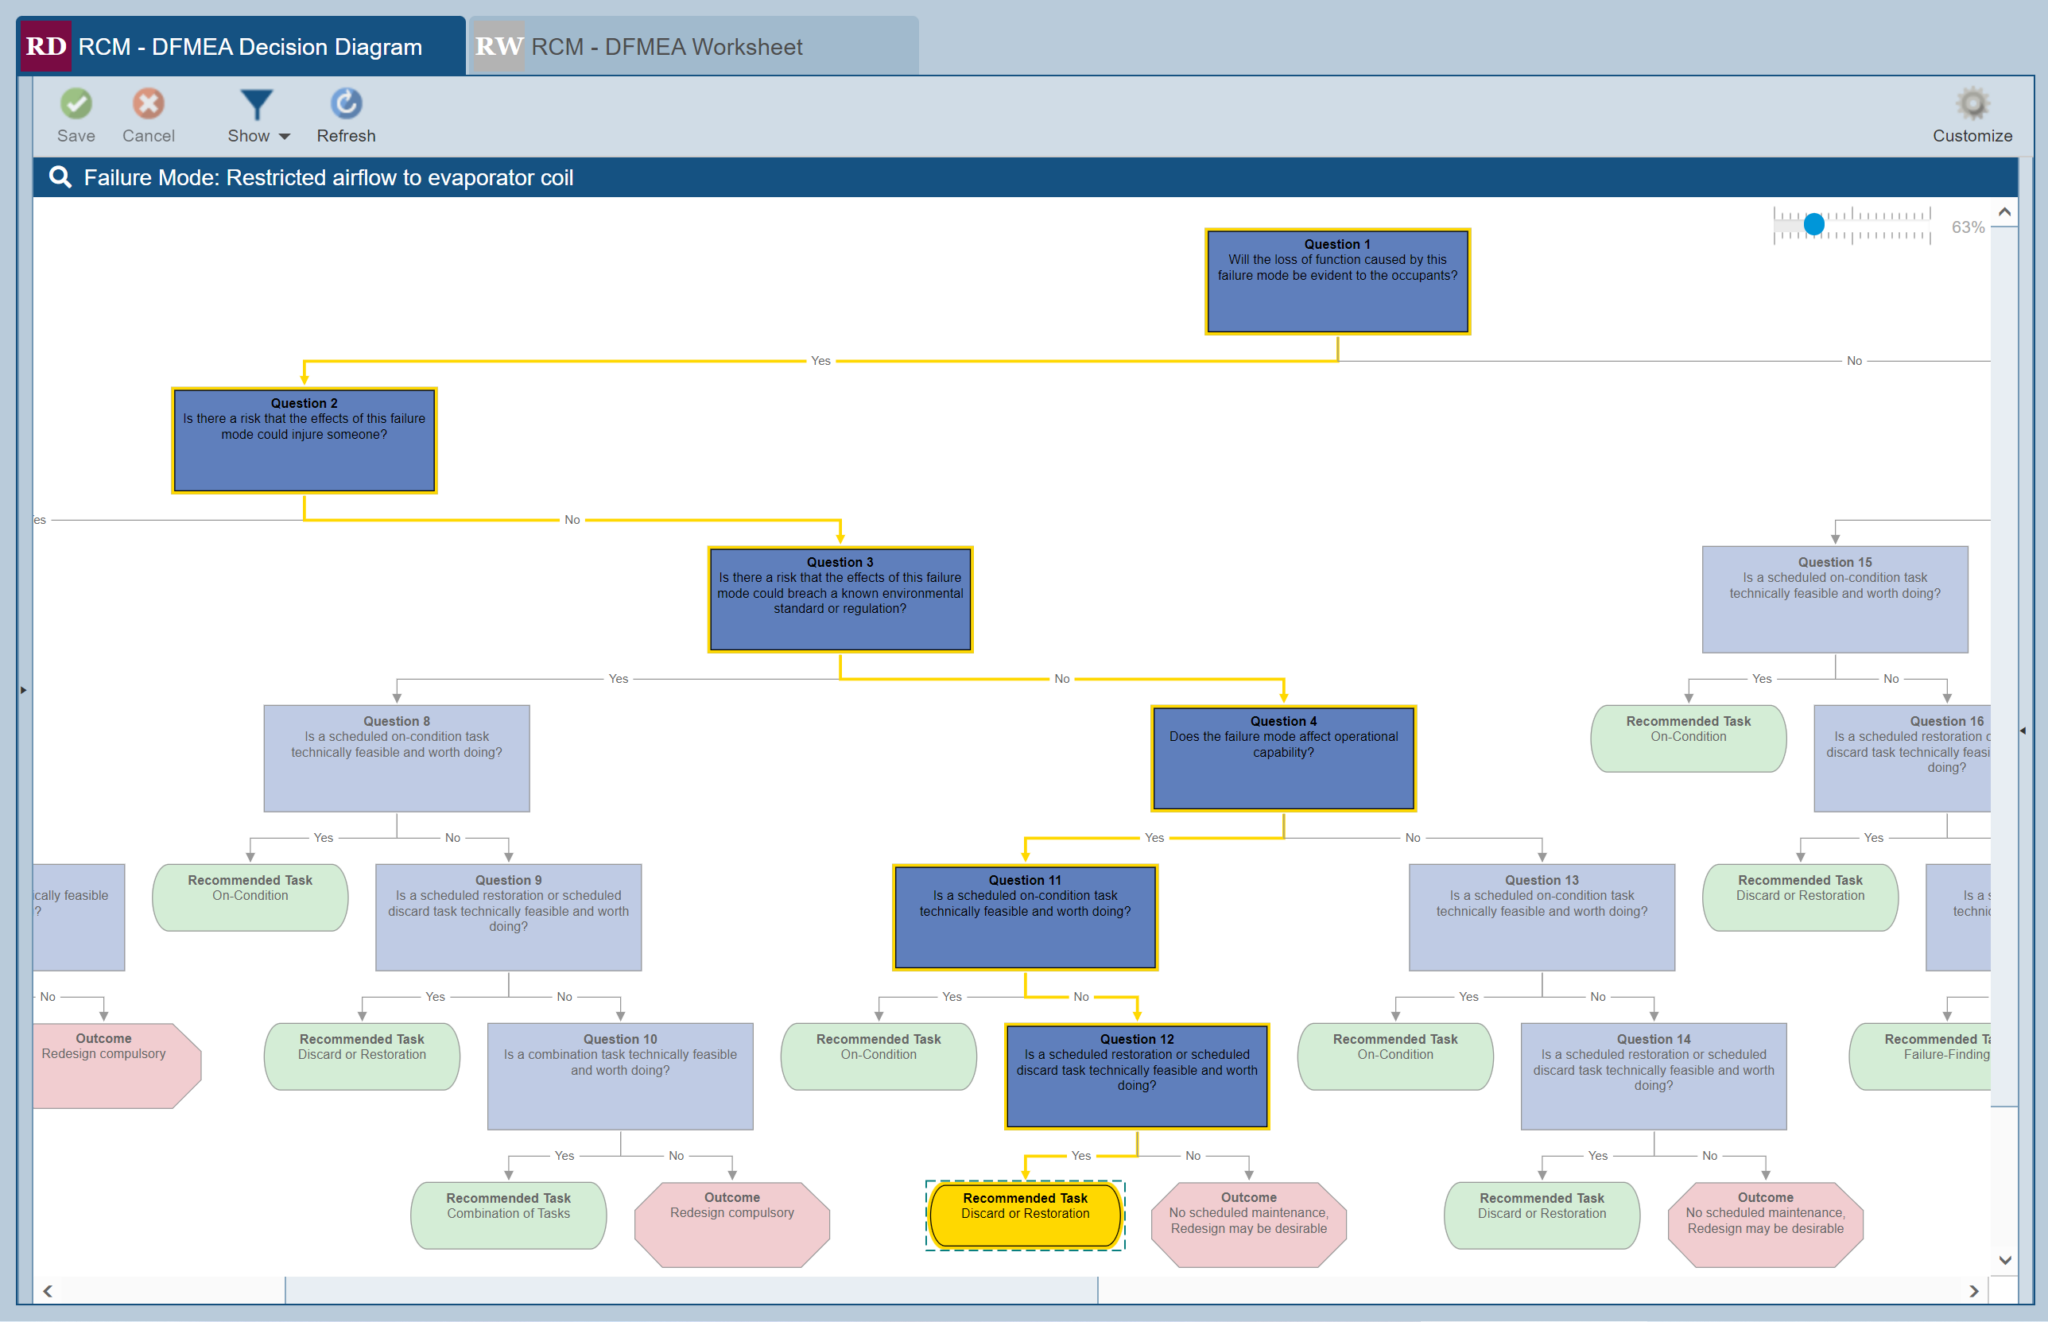
Task: Open the Show dropdown arrow
Action: point(284,136)
